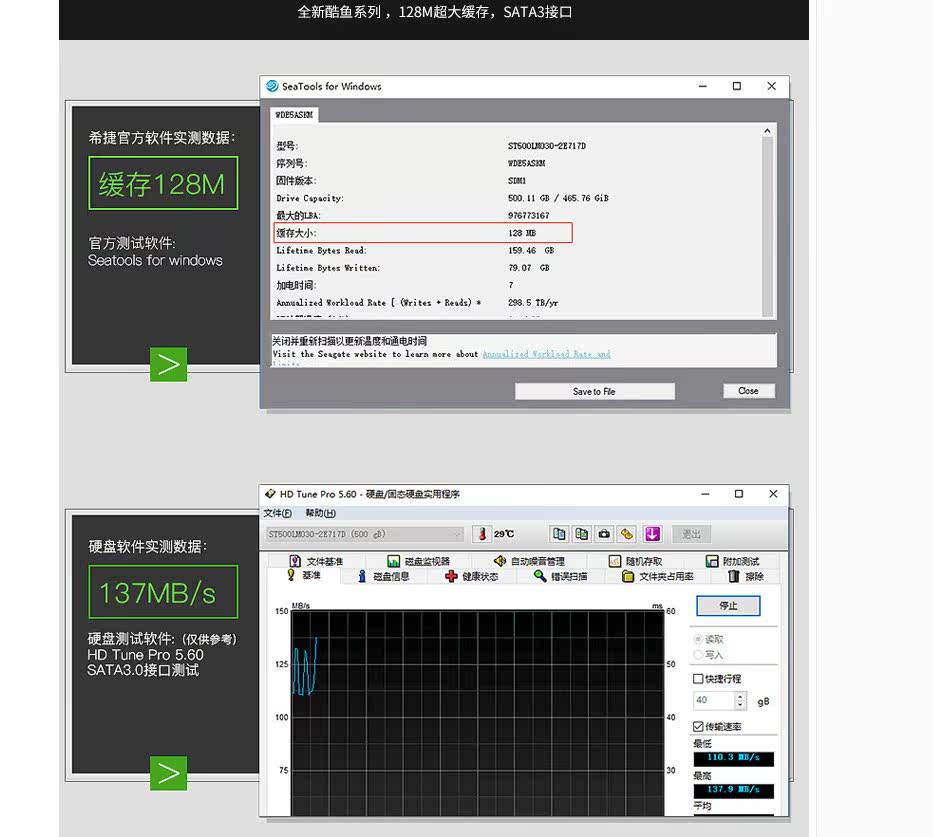Click the 40 gB short stroke input field
The width and height of the screenshot is (933, 837).
713,700
